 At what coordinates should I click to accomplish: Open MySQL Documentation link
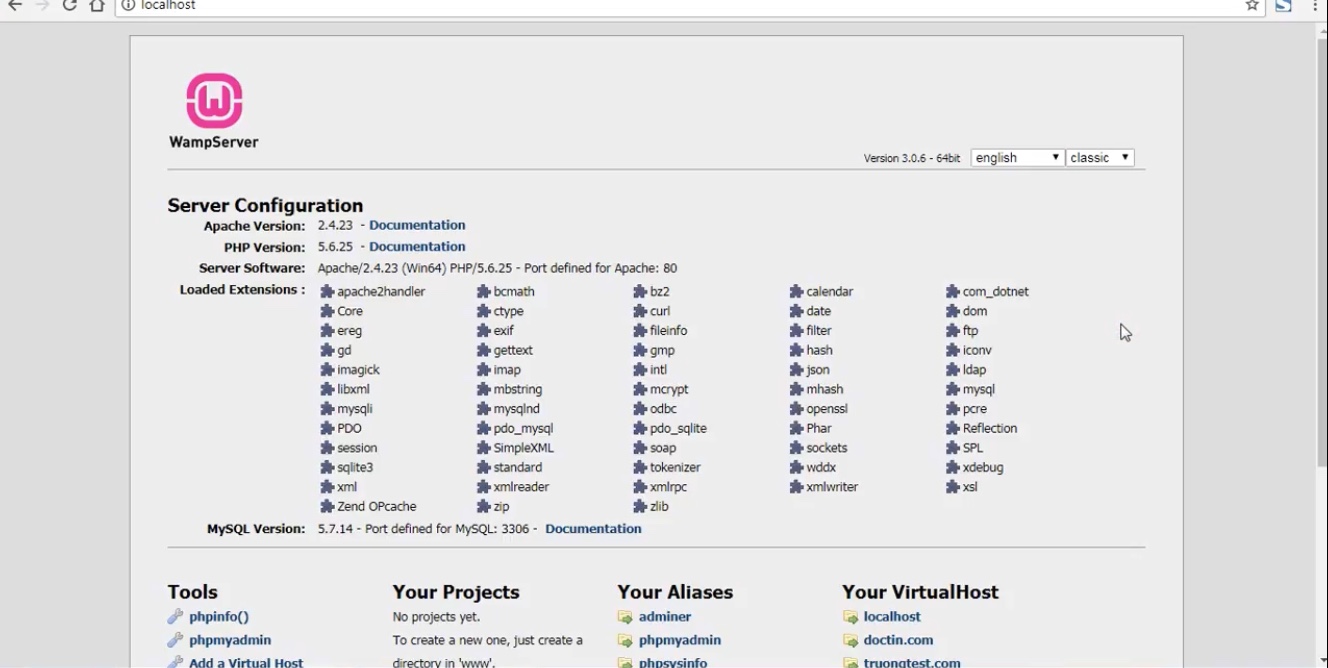[x=593, y=529]
